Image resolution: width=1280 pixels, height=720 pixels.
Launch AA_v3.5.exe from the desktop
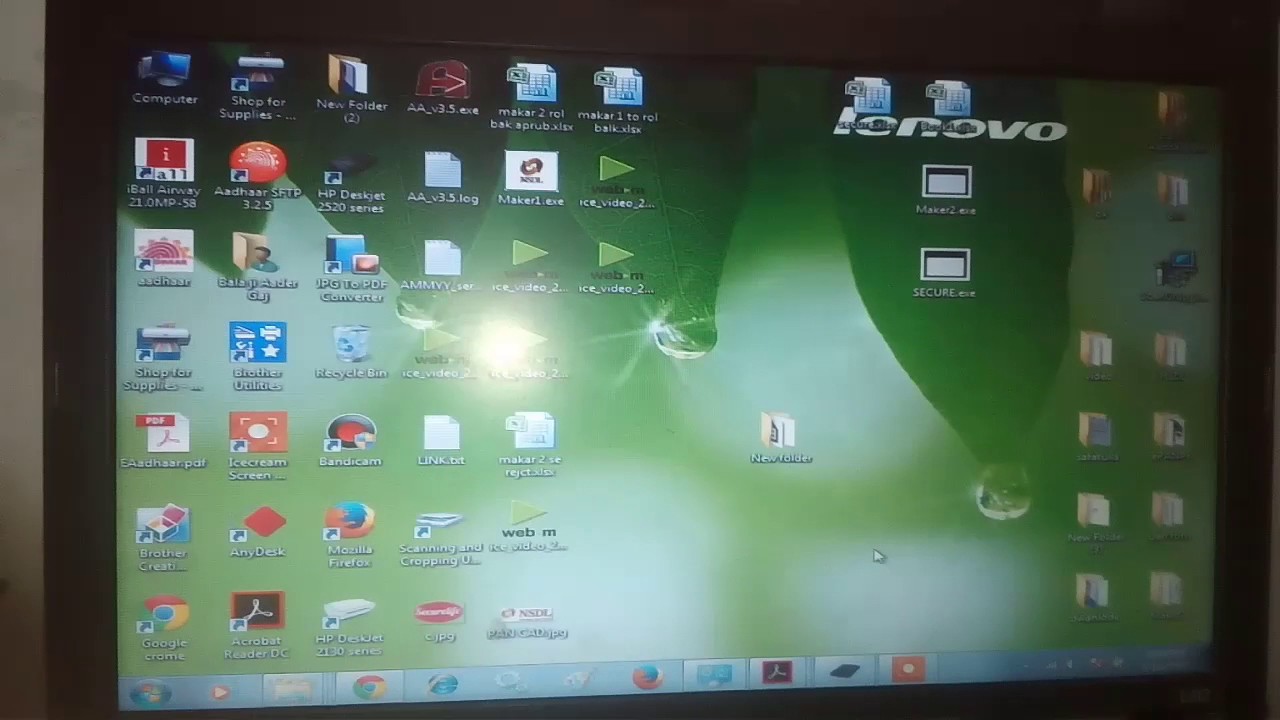tap(442, 87)
